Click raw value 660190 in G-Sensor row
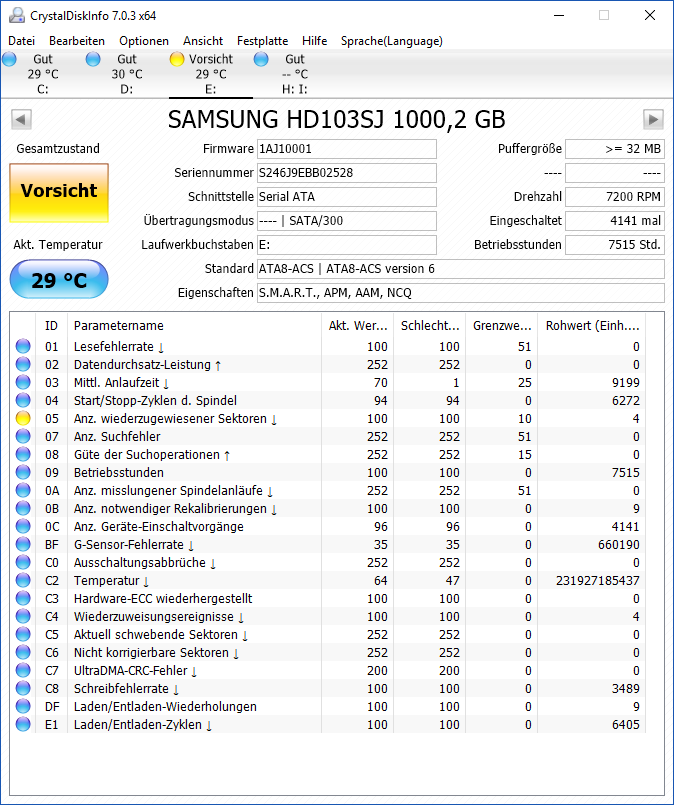Image resolution: width=674 pixels, height=805 pixels. click(x=619, y=545)
